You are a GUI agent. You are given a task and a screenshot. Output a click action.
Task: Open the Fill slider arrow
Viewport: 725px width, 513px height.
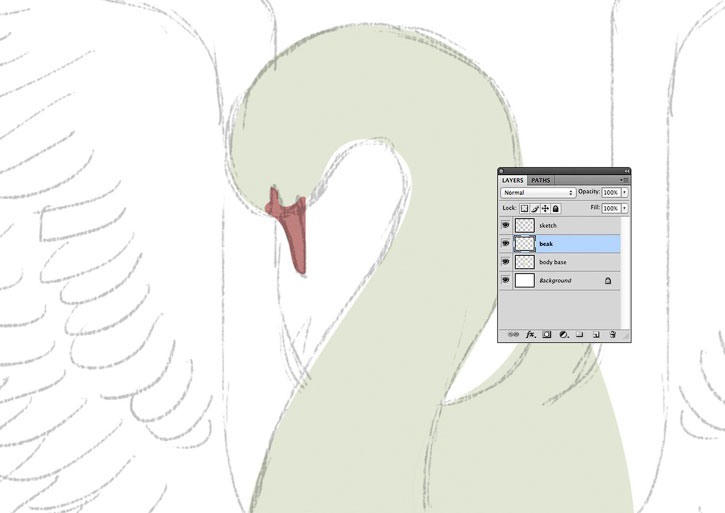pyautogui.click(x=625, y=209)
